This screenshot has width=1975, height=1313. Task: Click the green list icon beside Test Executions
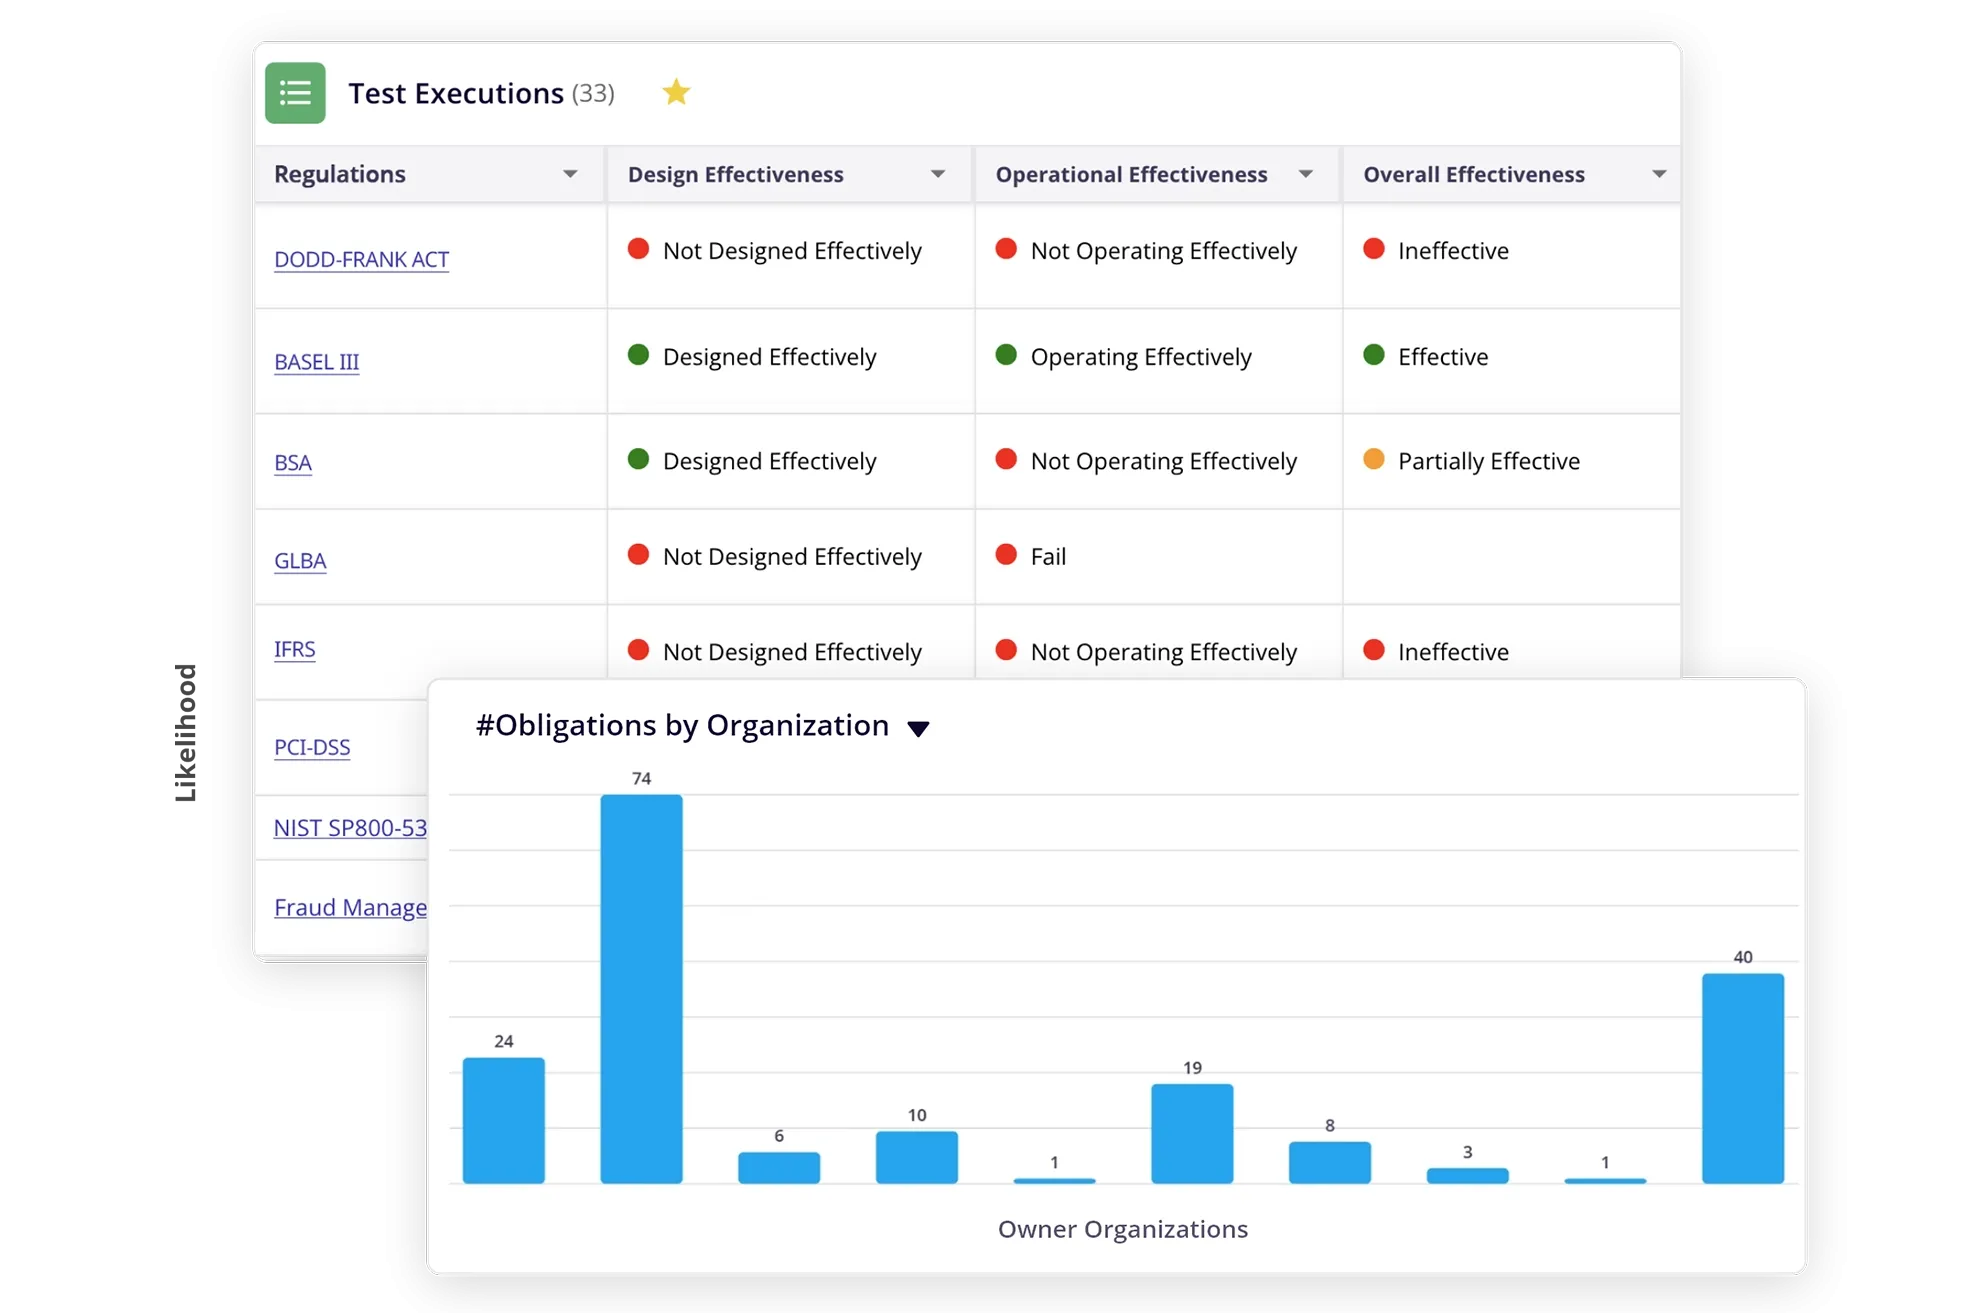click(295, 93)
